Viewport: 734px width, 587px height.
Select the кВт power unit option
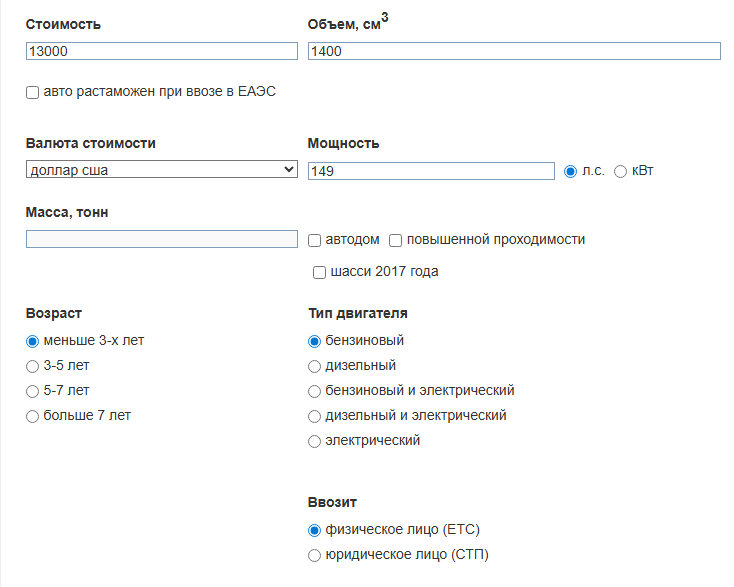pos(620,171)
